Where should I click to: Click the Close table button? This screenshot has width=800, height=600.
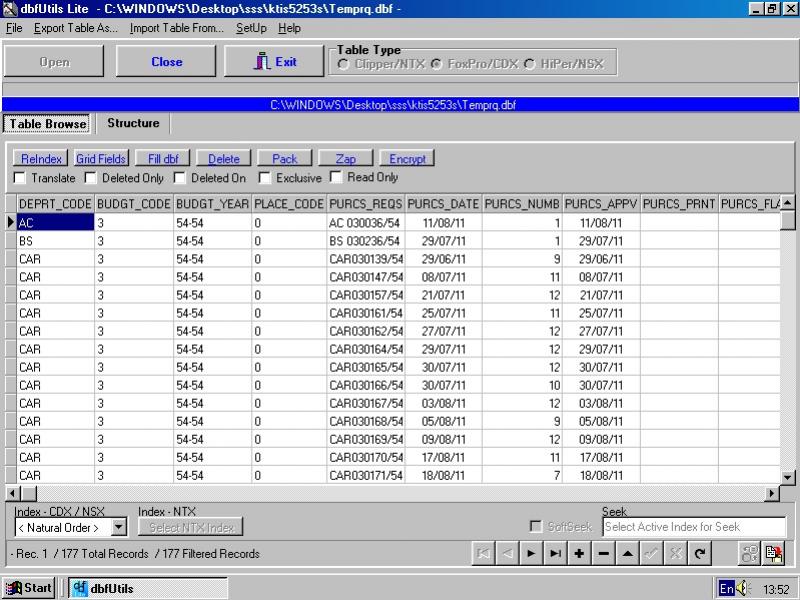pos(166,61)
